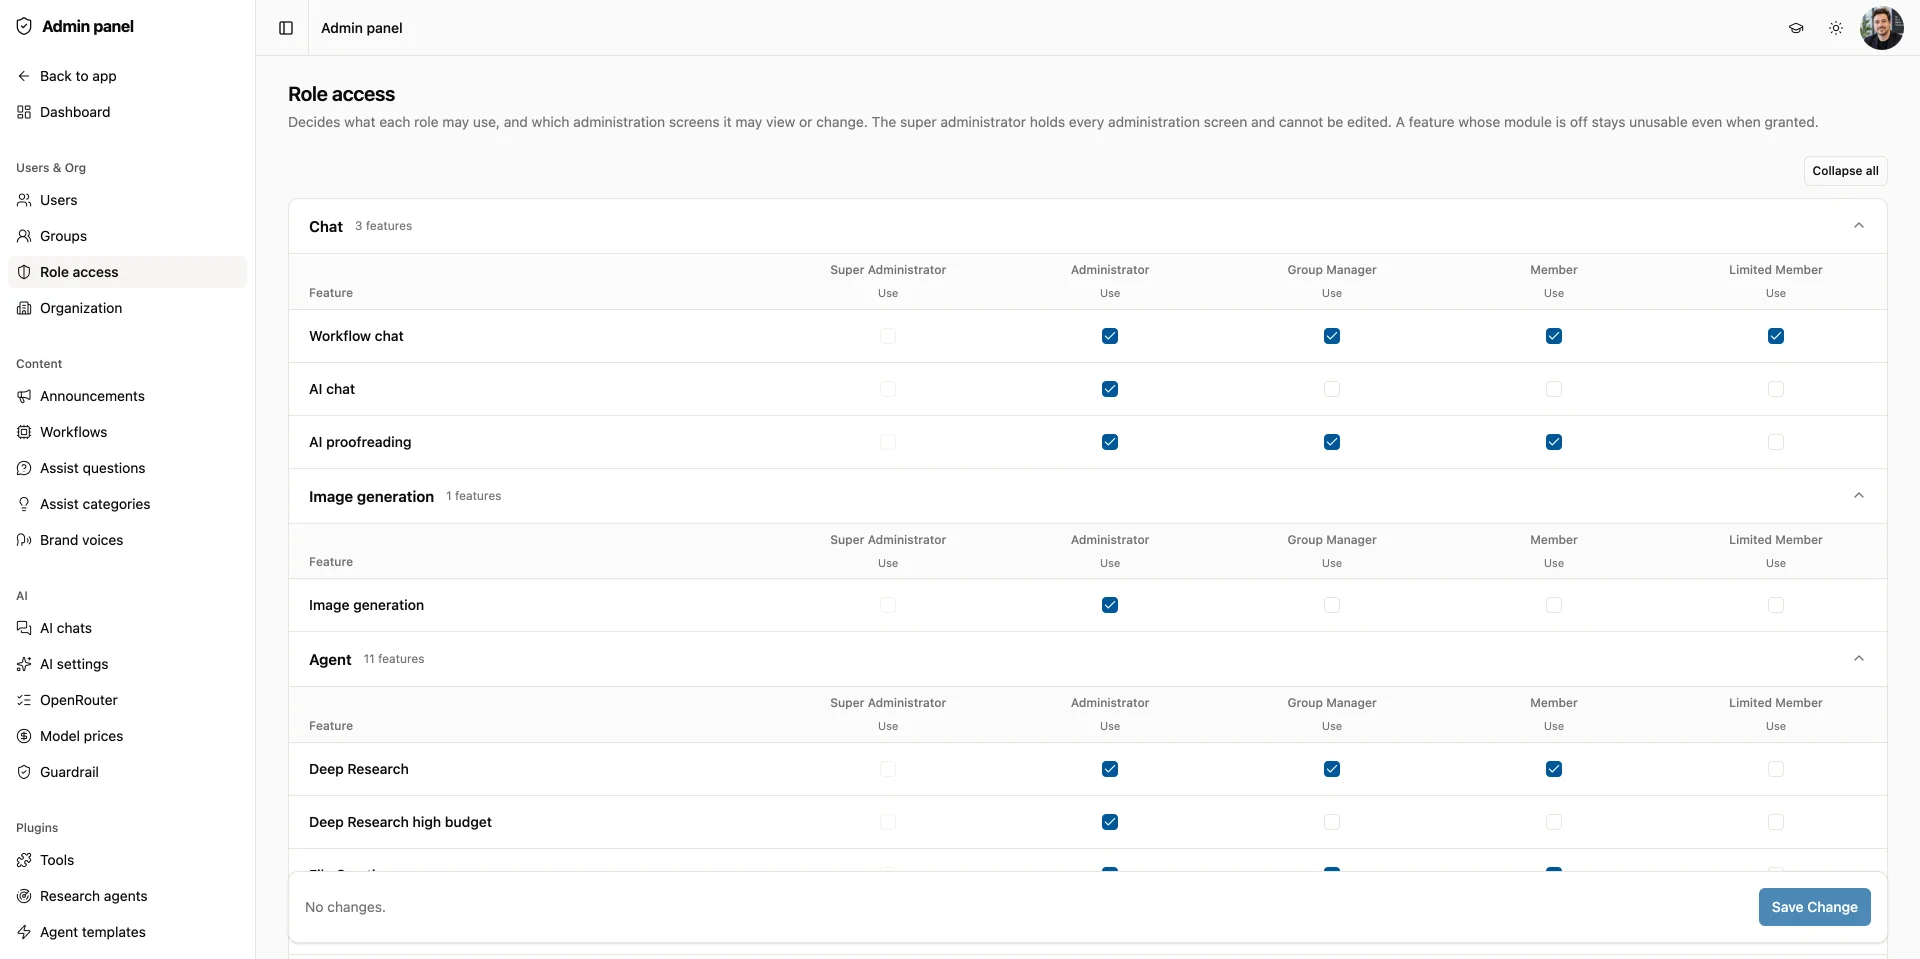
Task: Click the Brand voices icon
Action: pyautogui.click(x=24, y=540)
